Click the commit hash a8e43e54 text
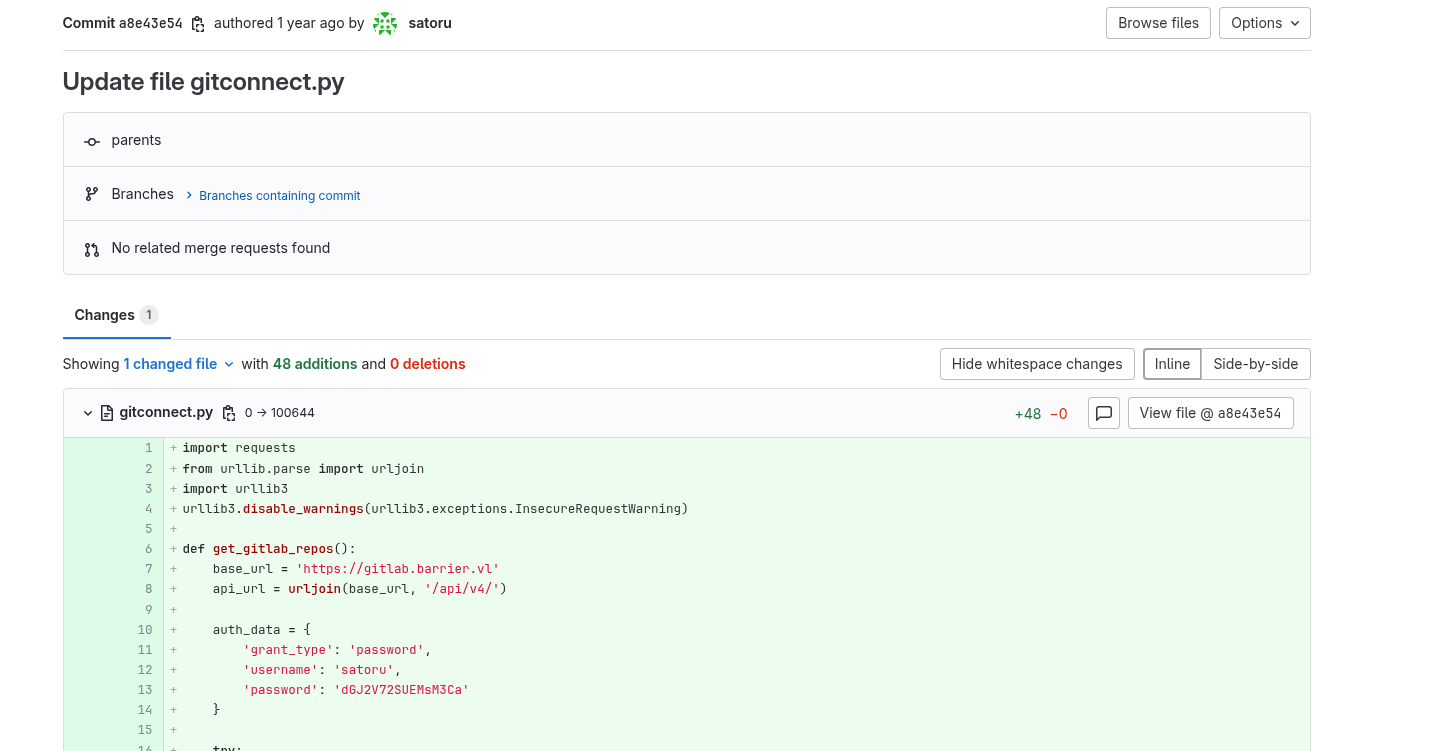Screen dimensions: 1451x751 pyautogui.click(x=151, y=23)
